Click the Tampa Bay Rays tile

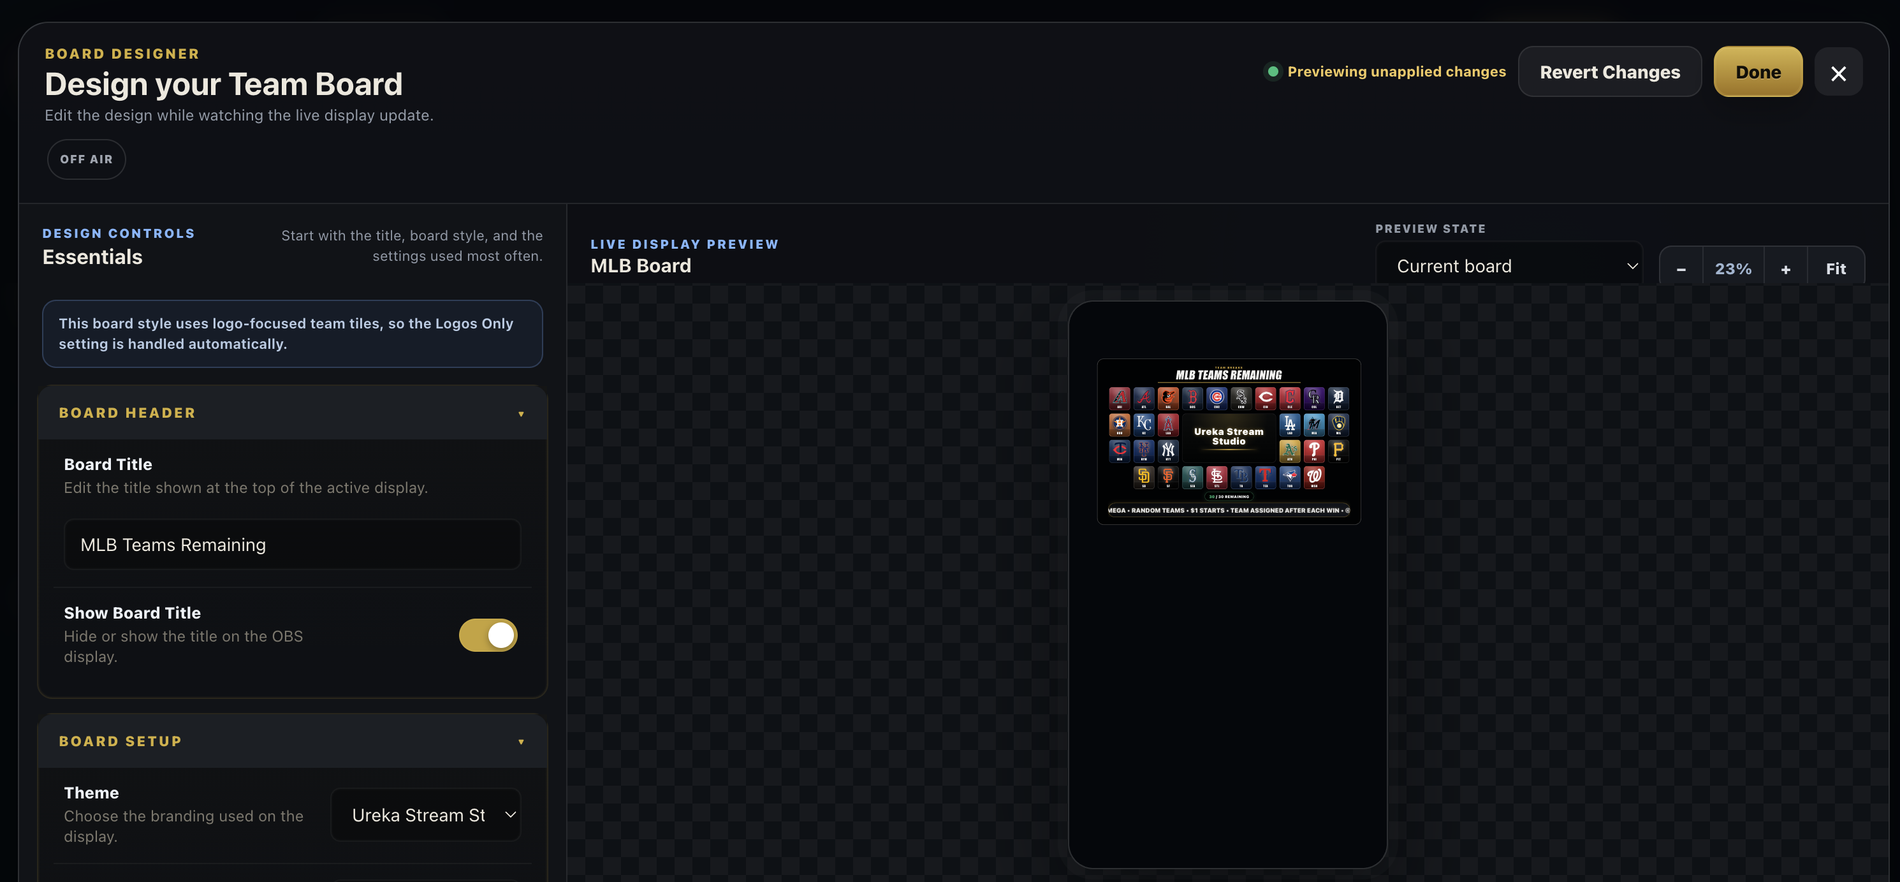(1241, 478)
